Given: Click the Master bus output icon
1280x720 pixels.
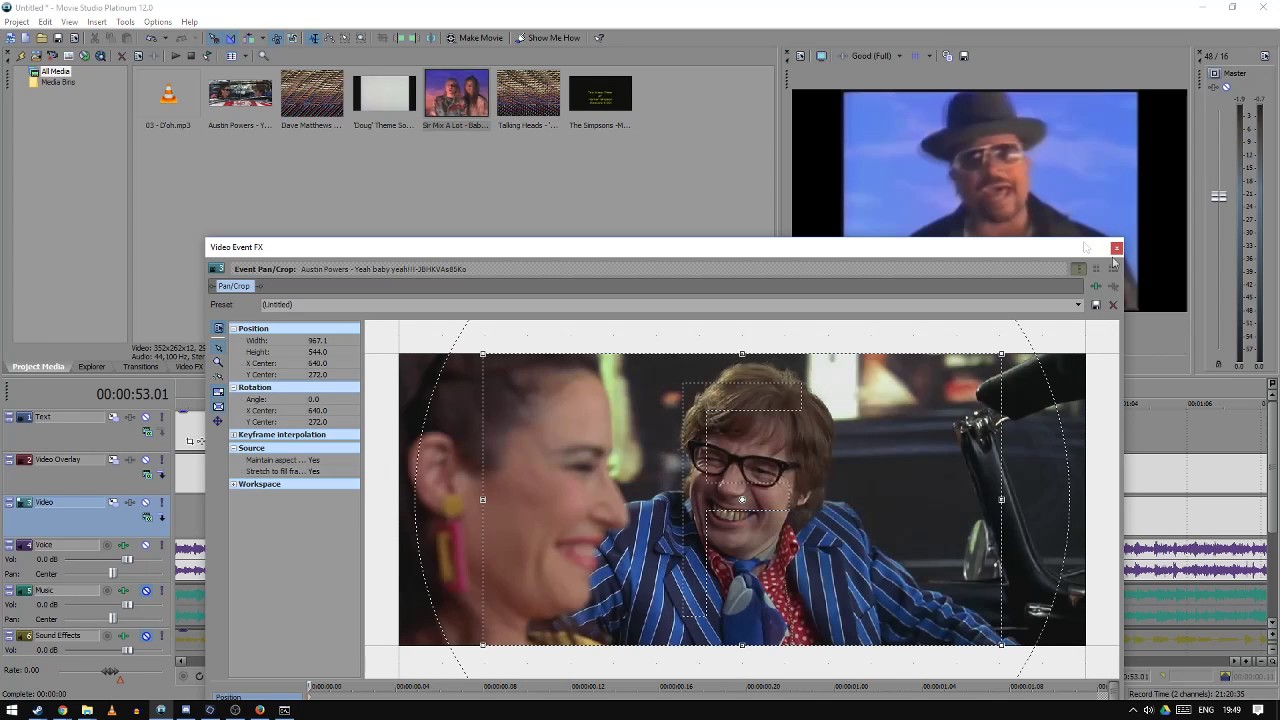Looking at the screenshot, I should pyautogui.click(x=1214, y=73).
